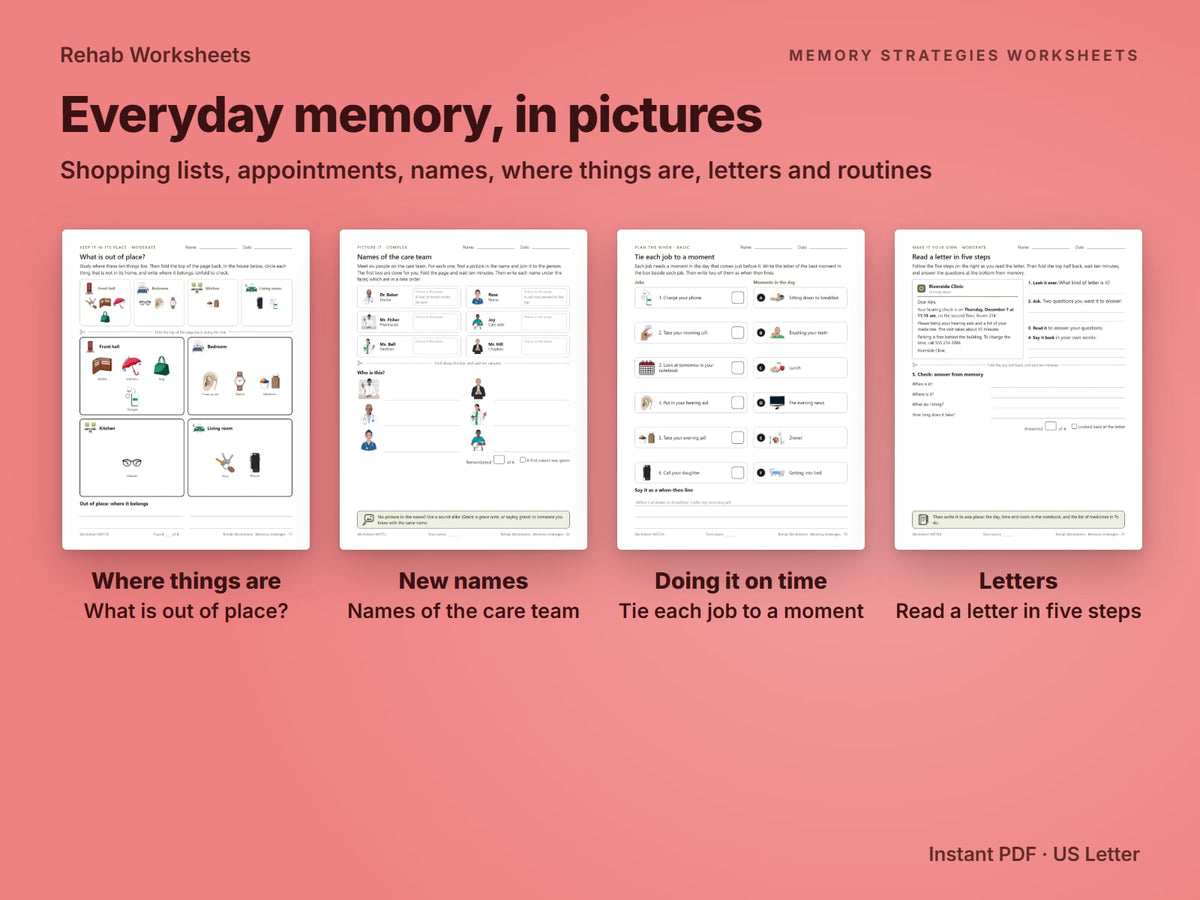Click the bed icon beside 'Getting into bed'
This screenshot has width=1200, height=900.
[x=777, y=473]
